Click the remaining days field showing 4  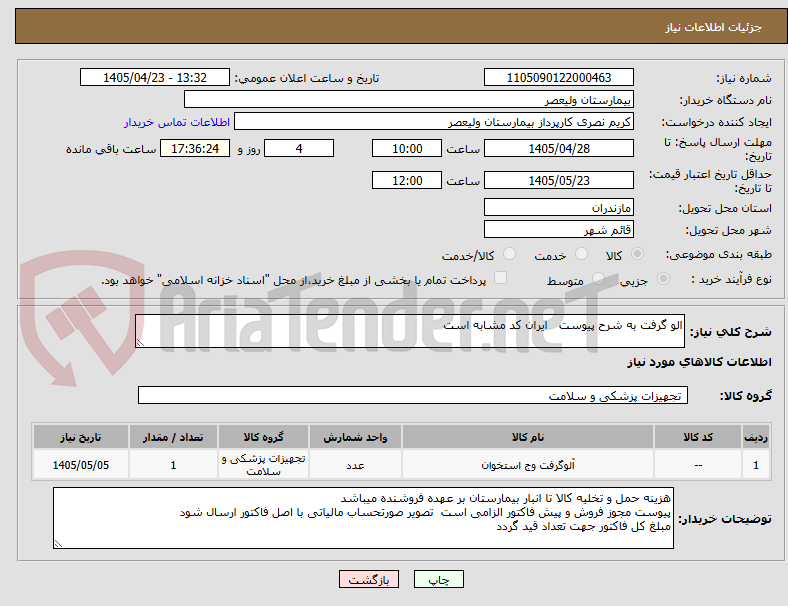[299, 149]
